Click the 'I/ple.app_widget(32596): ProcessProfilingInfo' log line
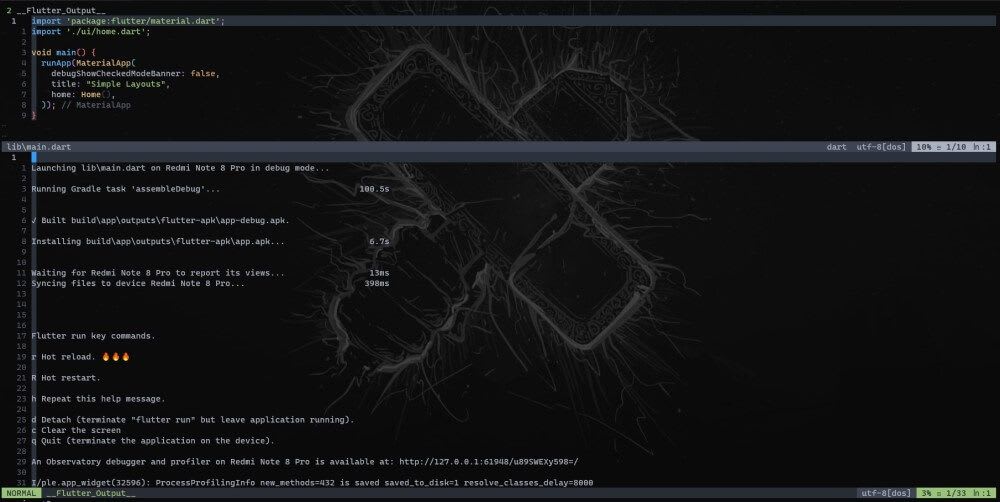 point(312,483)
